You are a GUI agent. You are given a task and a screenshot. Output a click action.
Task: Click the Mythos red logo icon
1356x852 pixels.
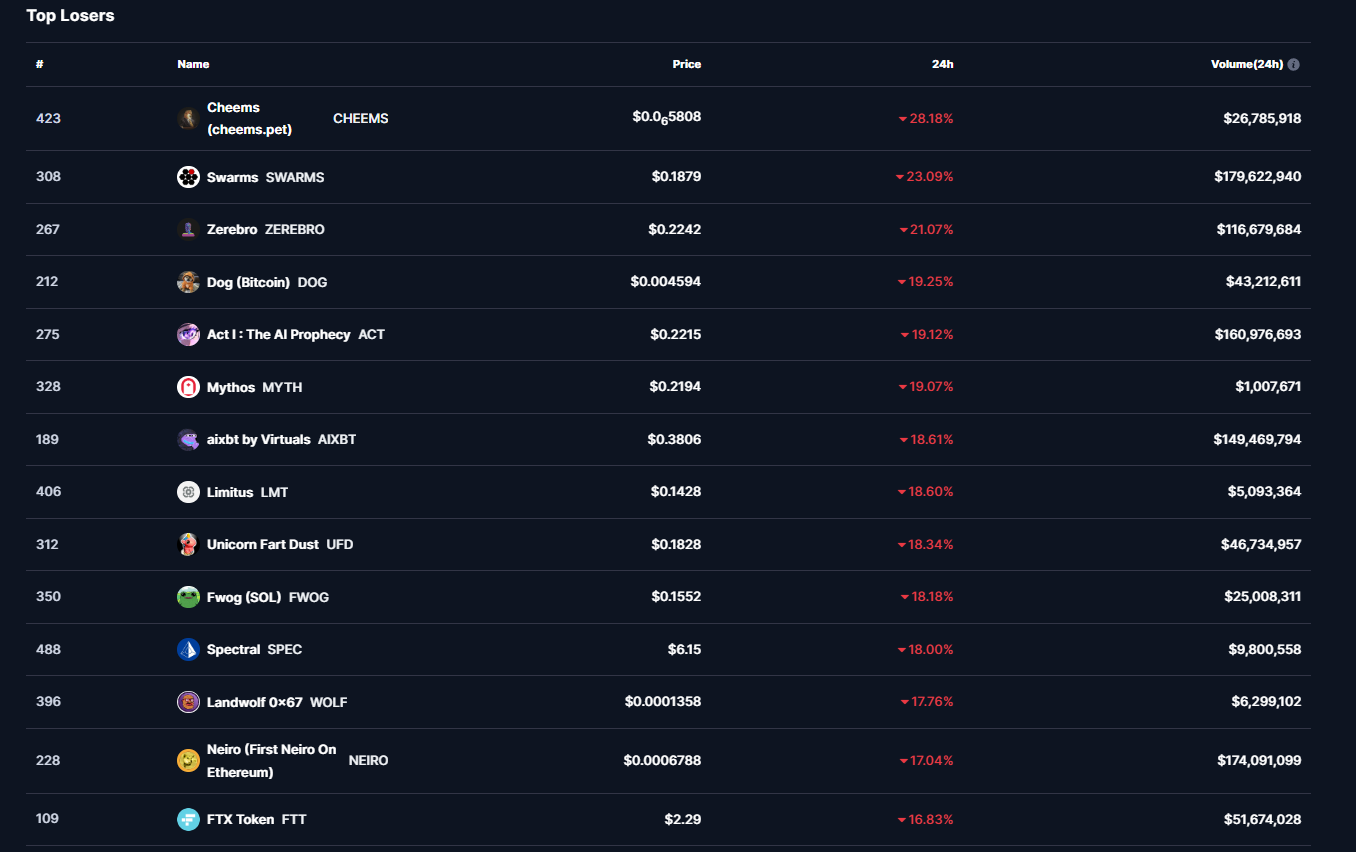[188, 387]
